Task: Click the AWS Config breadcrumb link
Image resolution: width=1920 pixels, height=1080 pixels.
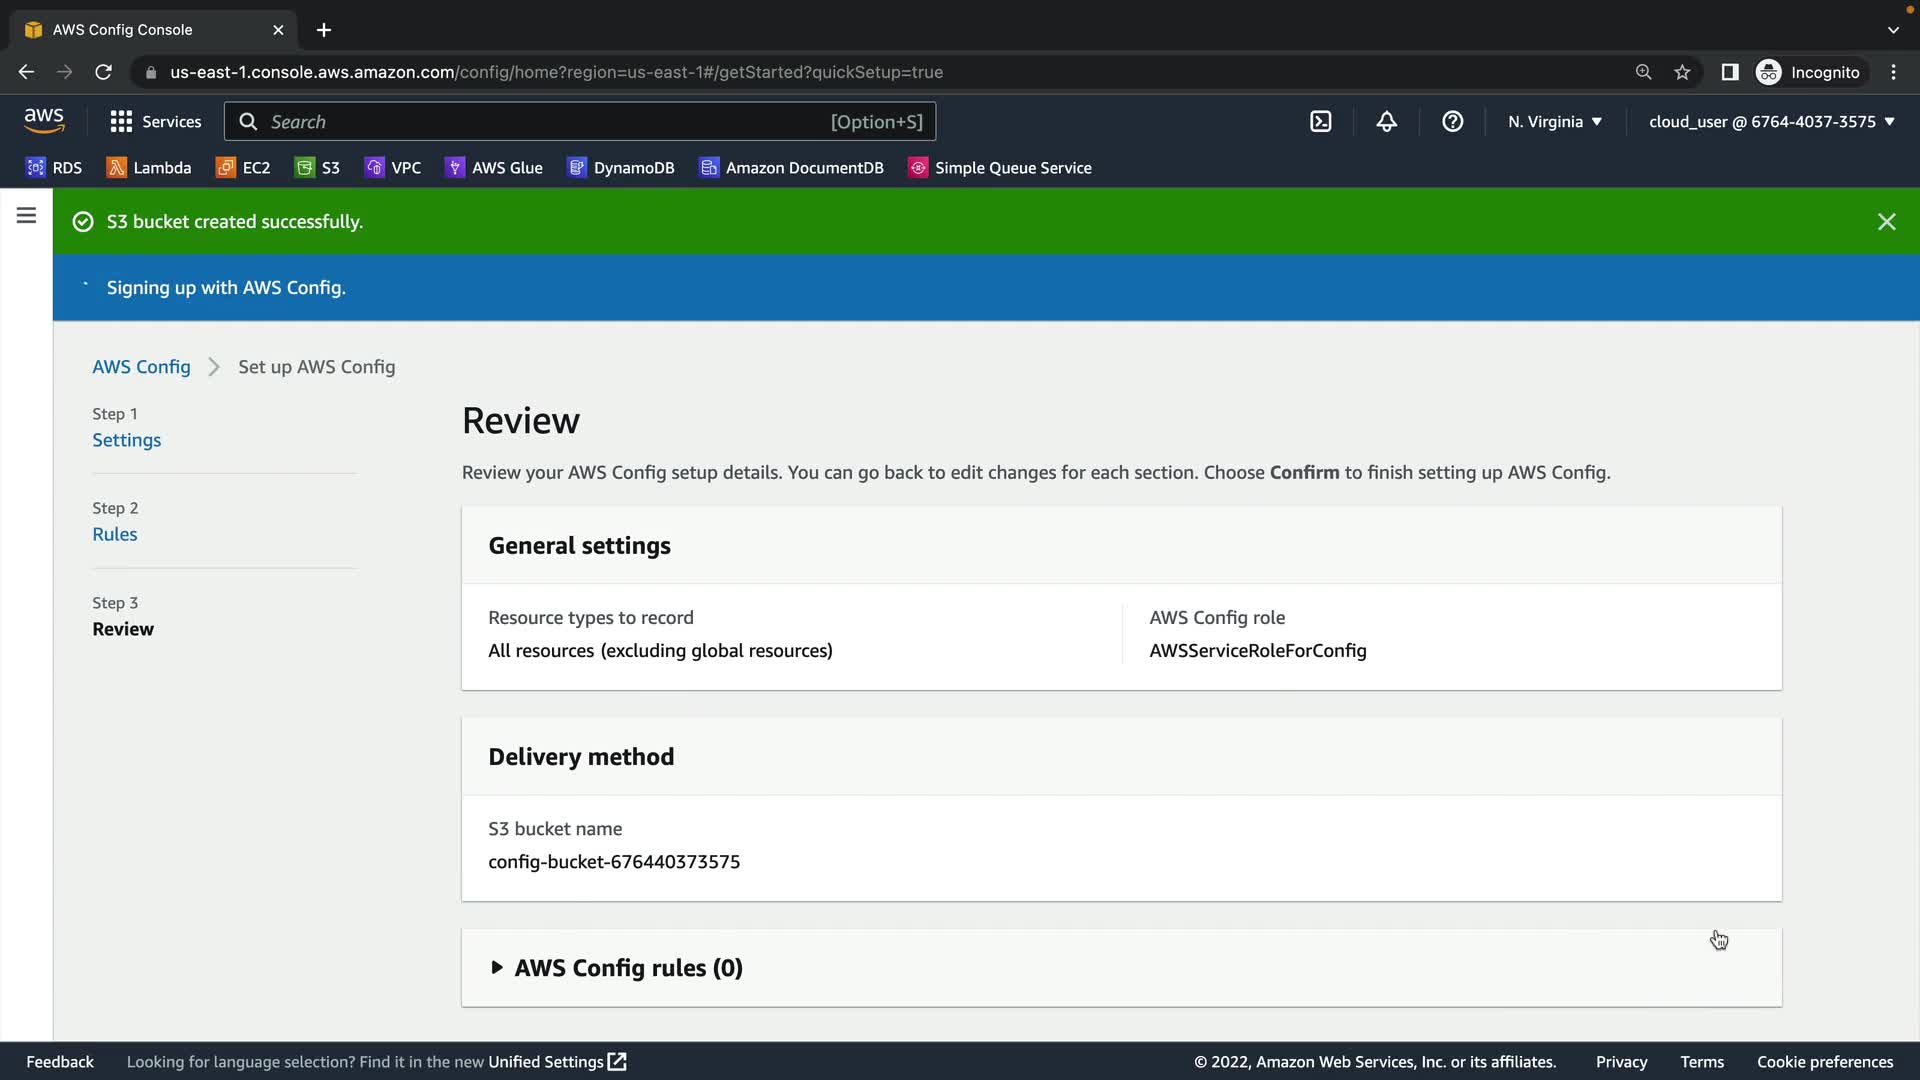Action: [x=141, y=367]
